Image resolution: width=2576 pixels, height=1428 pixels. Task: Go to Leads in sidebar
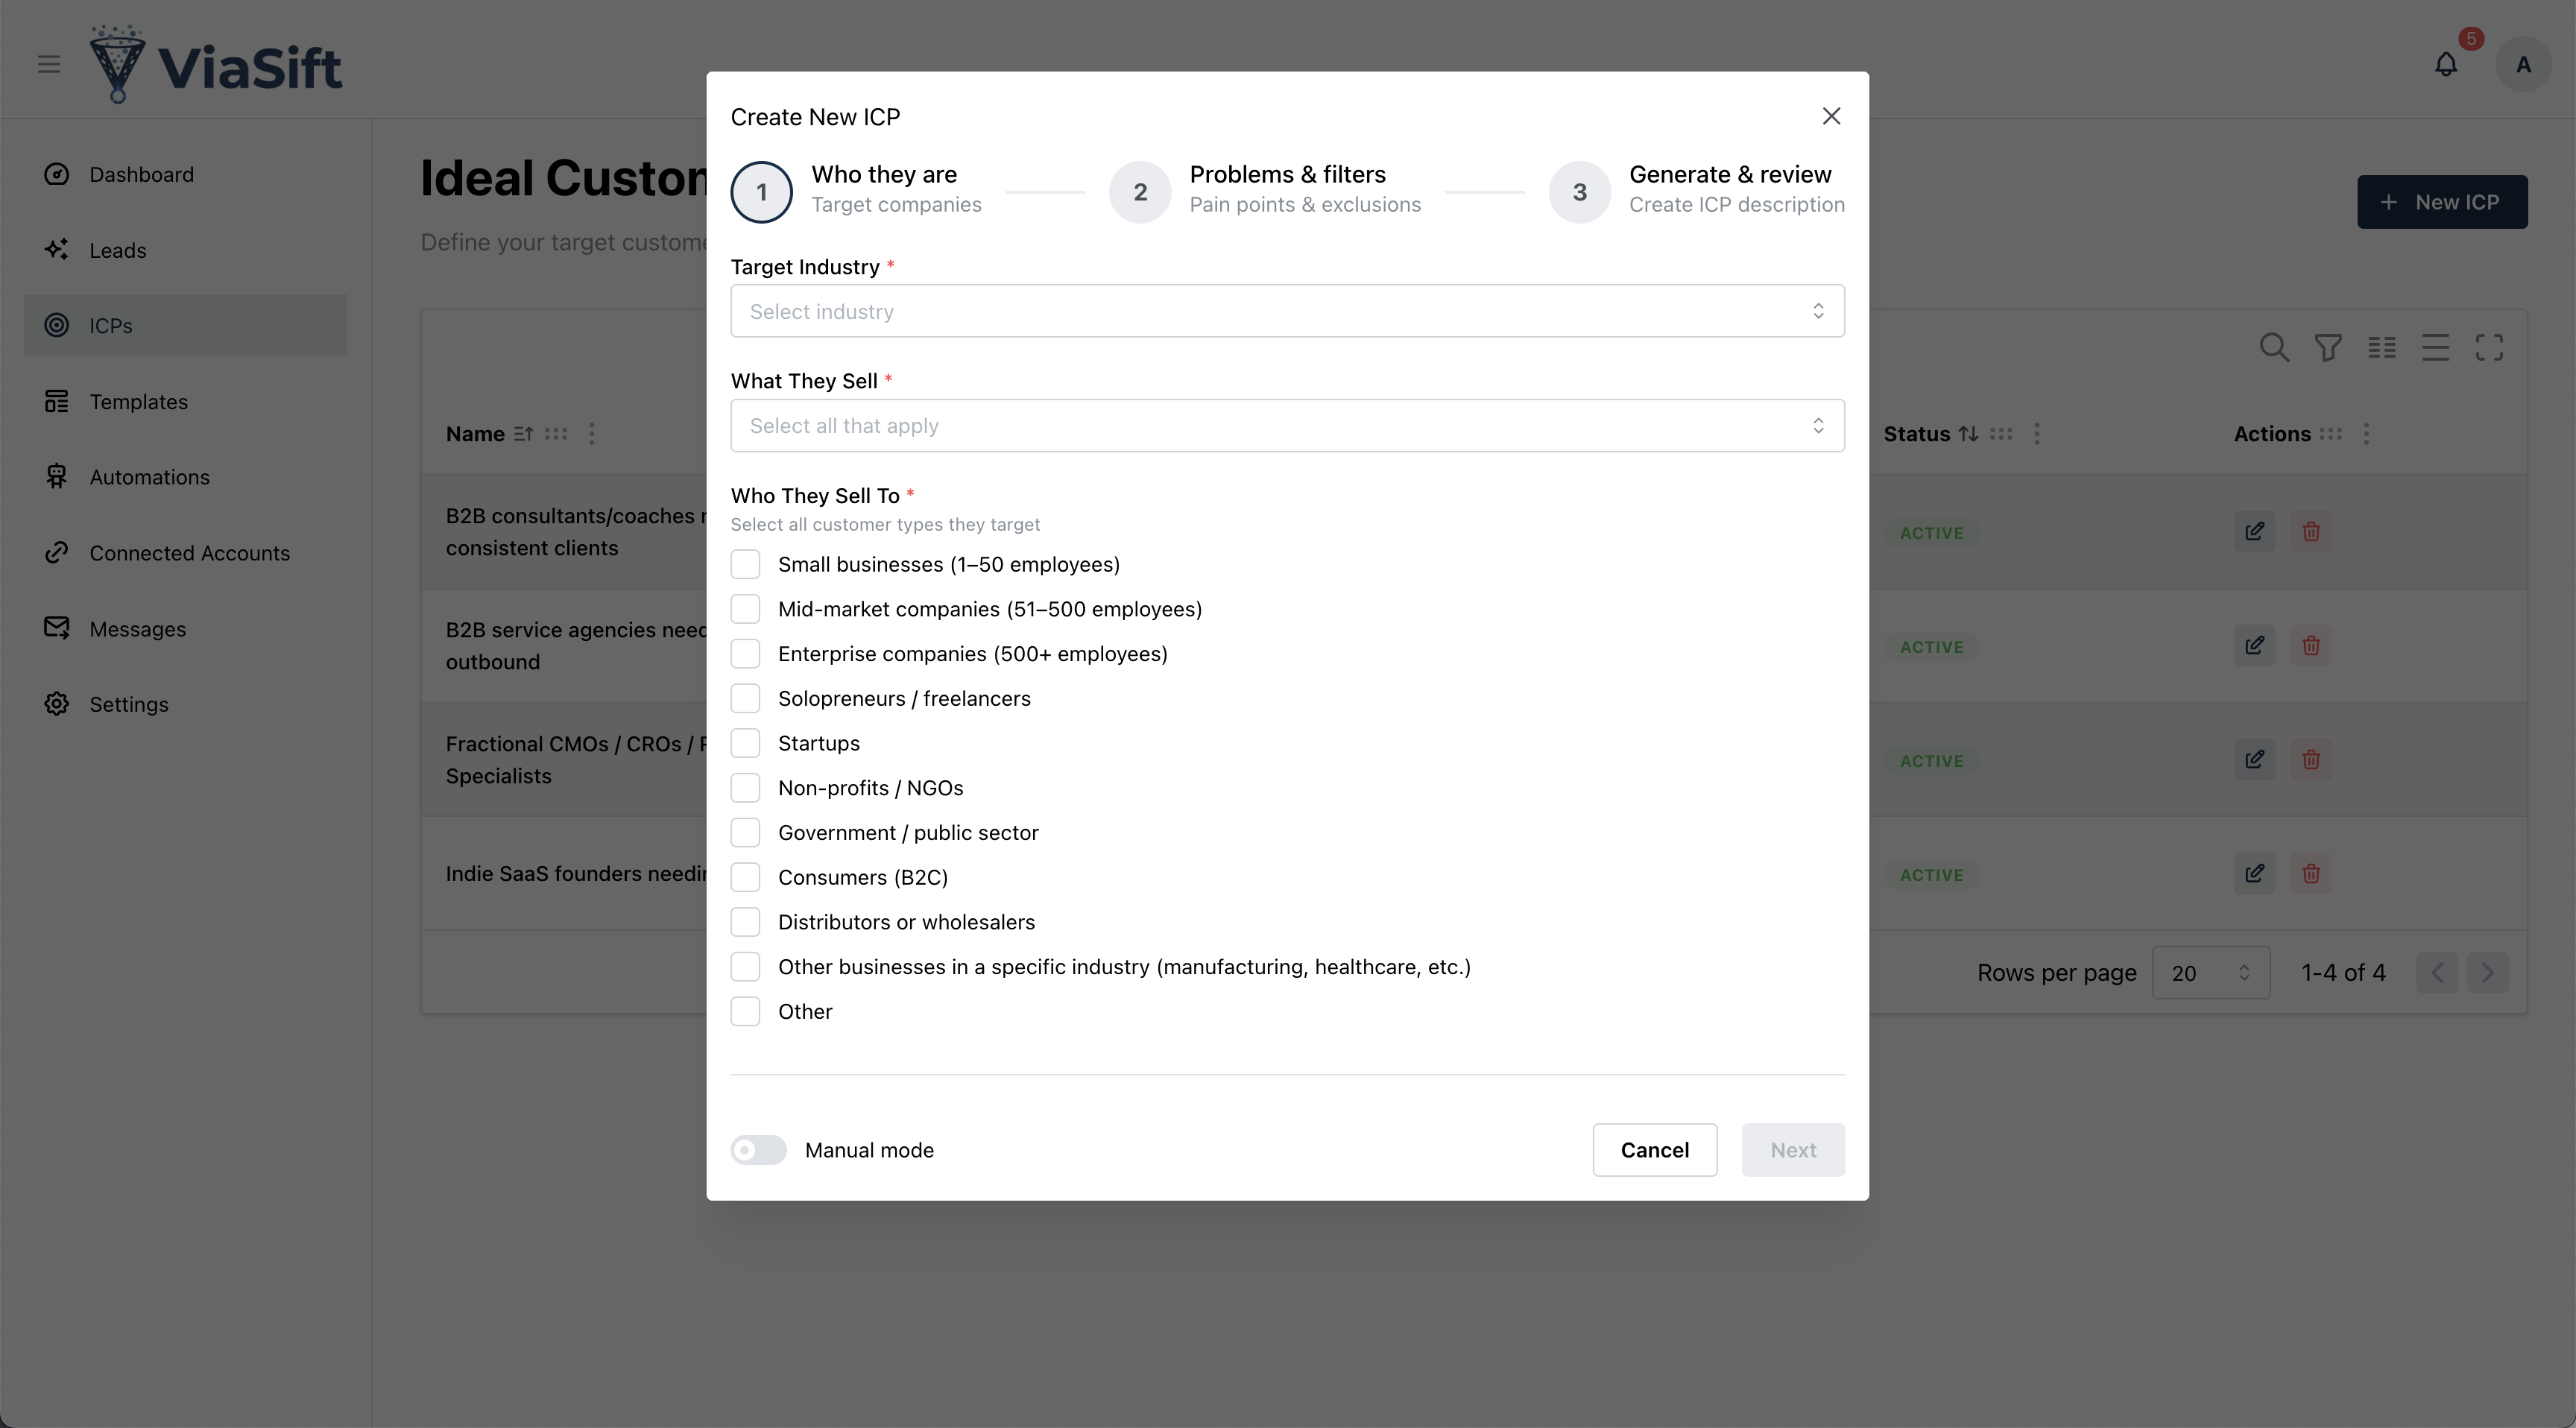pos(117,250)
